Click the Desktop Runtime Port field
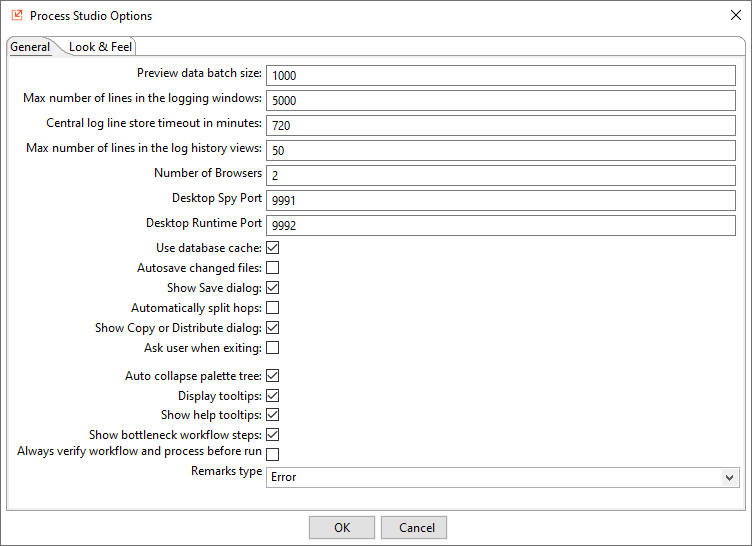This screenshot has height=546, width=752. click(x=502, y=226)
